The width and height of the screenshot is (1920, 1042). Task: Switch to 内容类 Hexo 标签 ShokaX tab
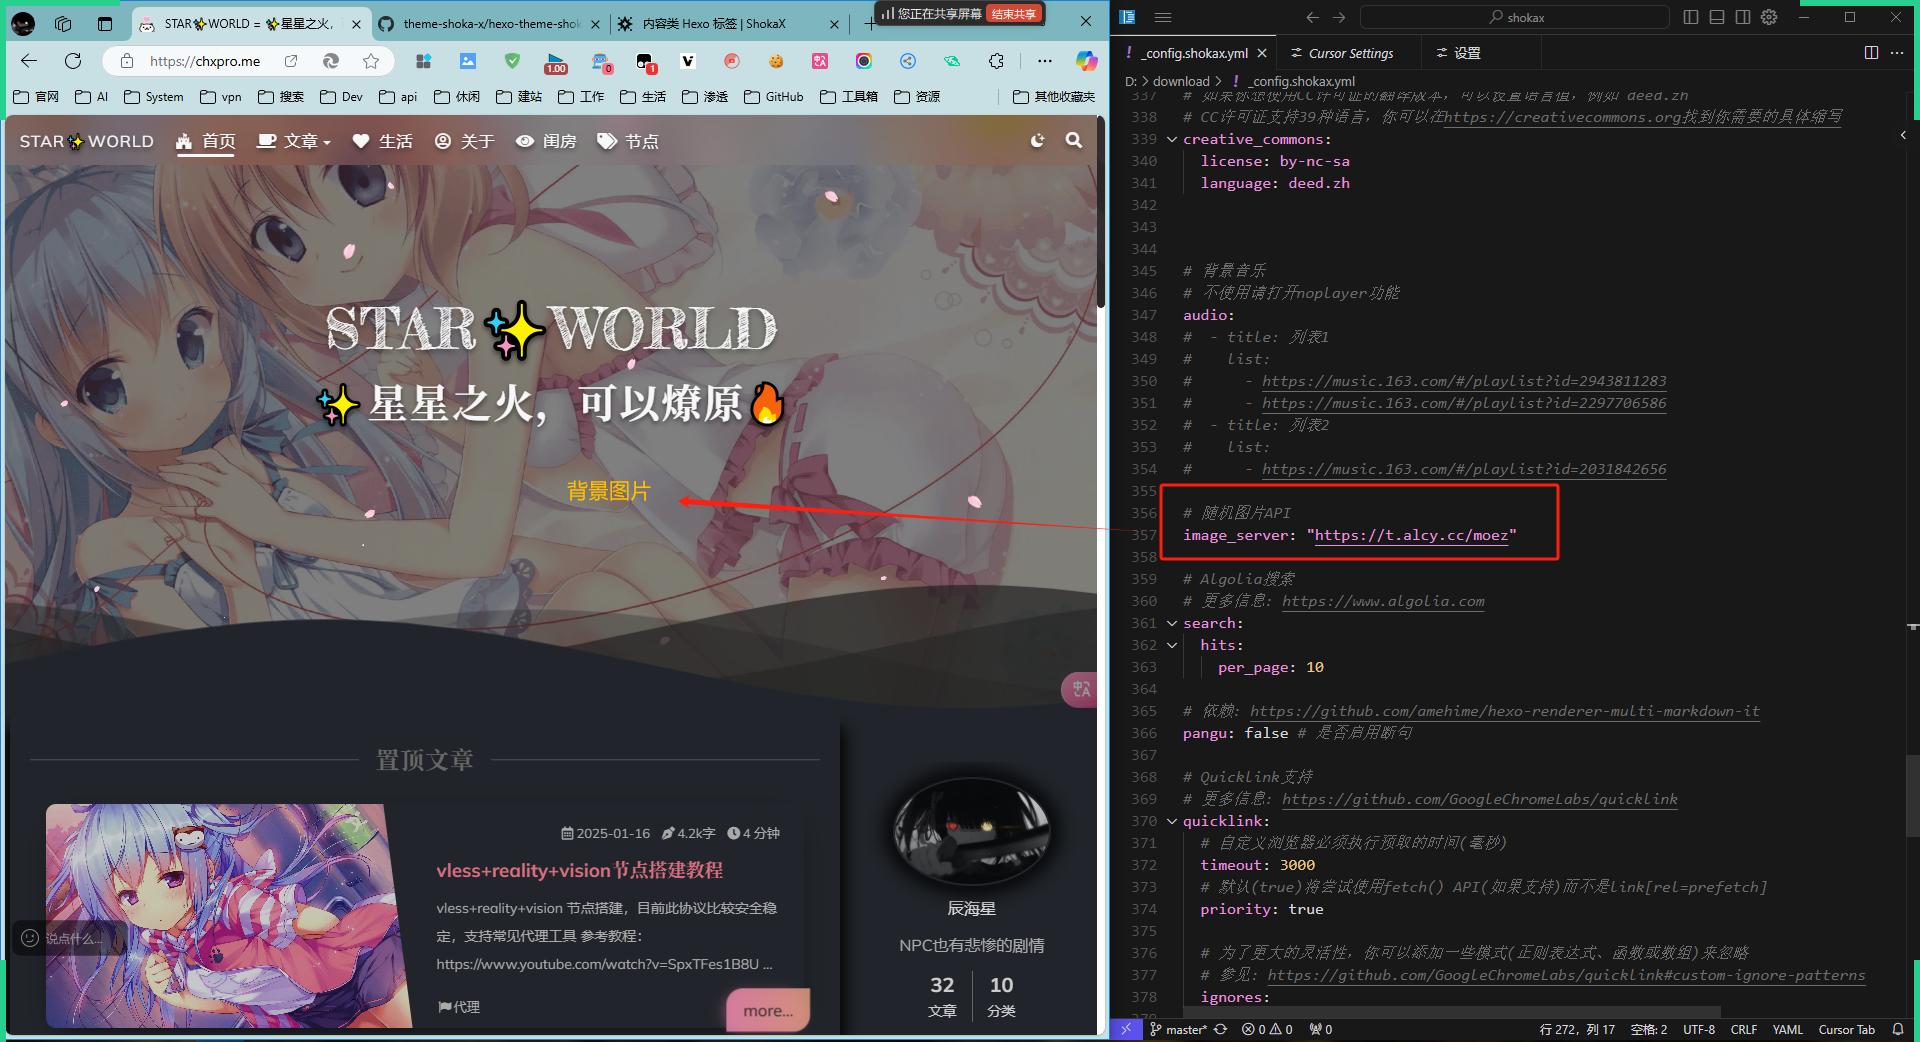point(727,24)
